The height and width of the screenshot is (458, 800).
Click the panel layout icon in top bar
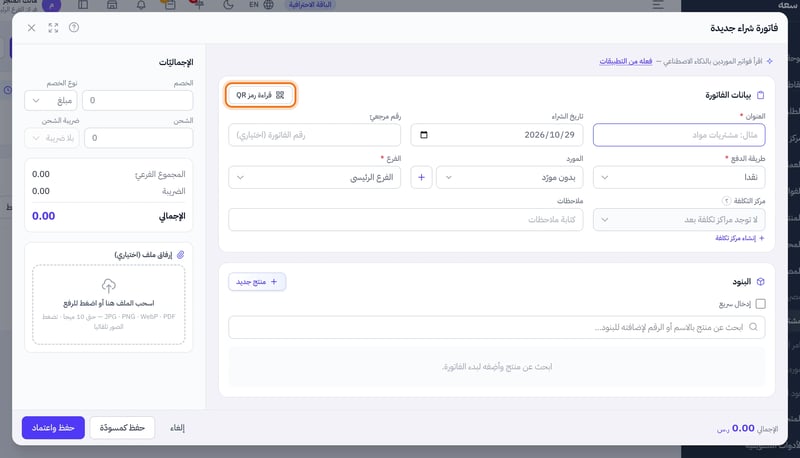click(83, 5)
